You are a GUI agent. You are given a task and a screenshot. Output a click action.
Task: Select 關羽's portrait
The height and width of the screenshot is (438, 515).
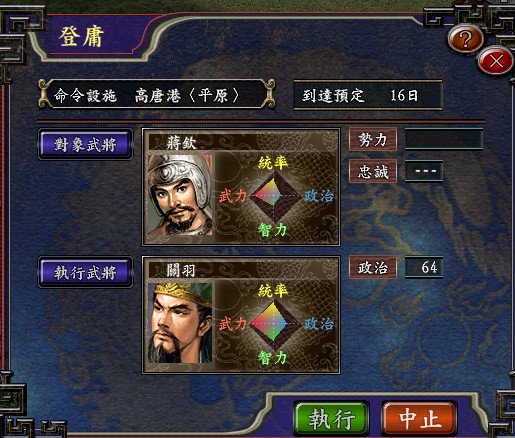pos(180,323)
